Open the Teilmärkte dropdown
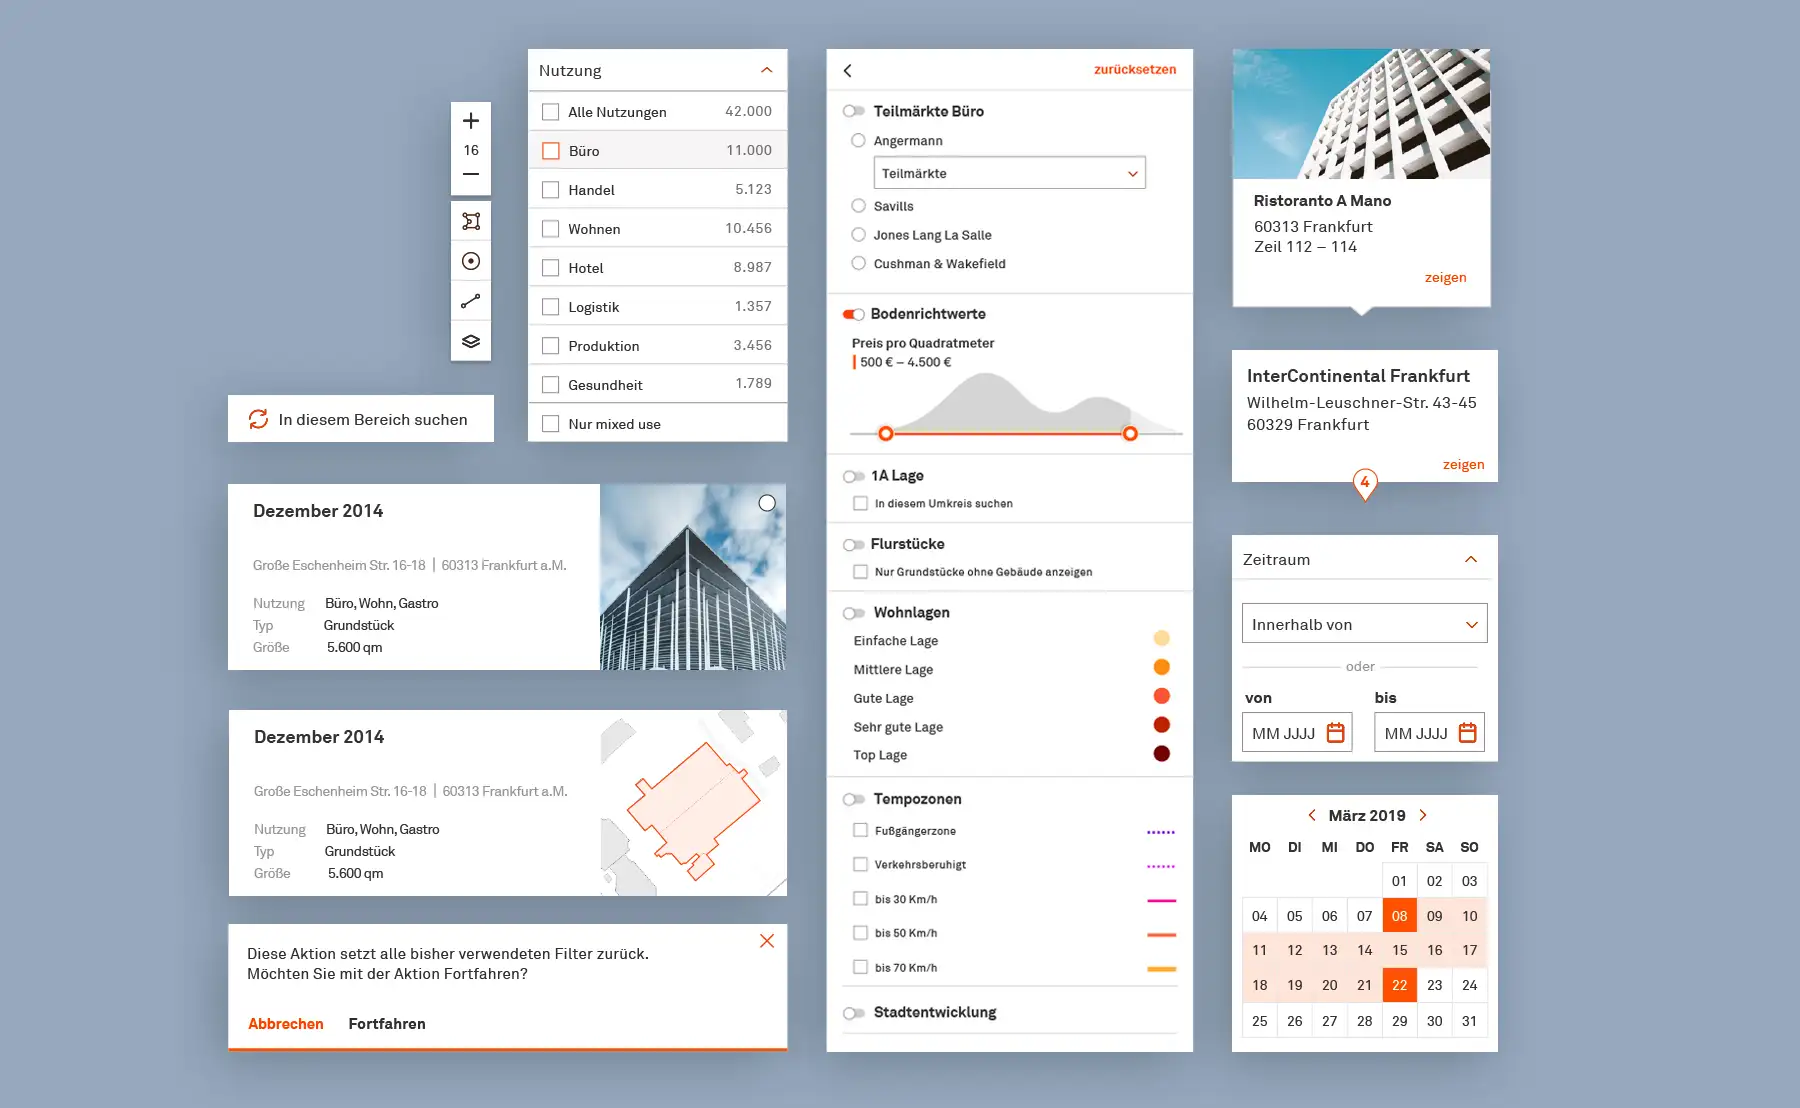Screen dimensions: 1800x1108 tap(1010, 173)
